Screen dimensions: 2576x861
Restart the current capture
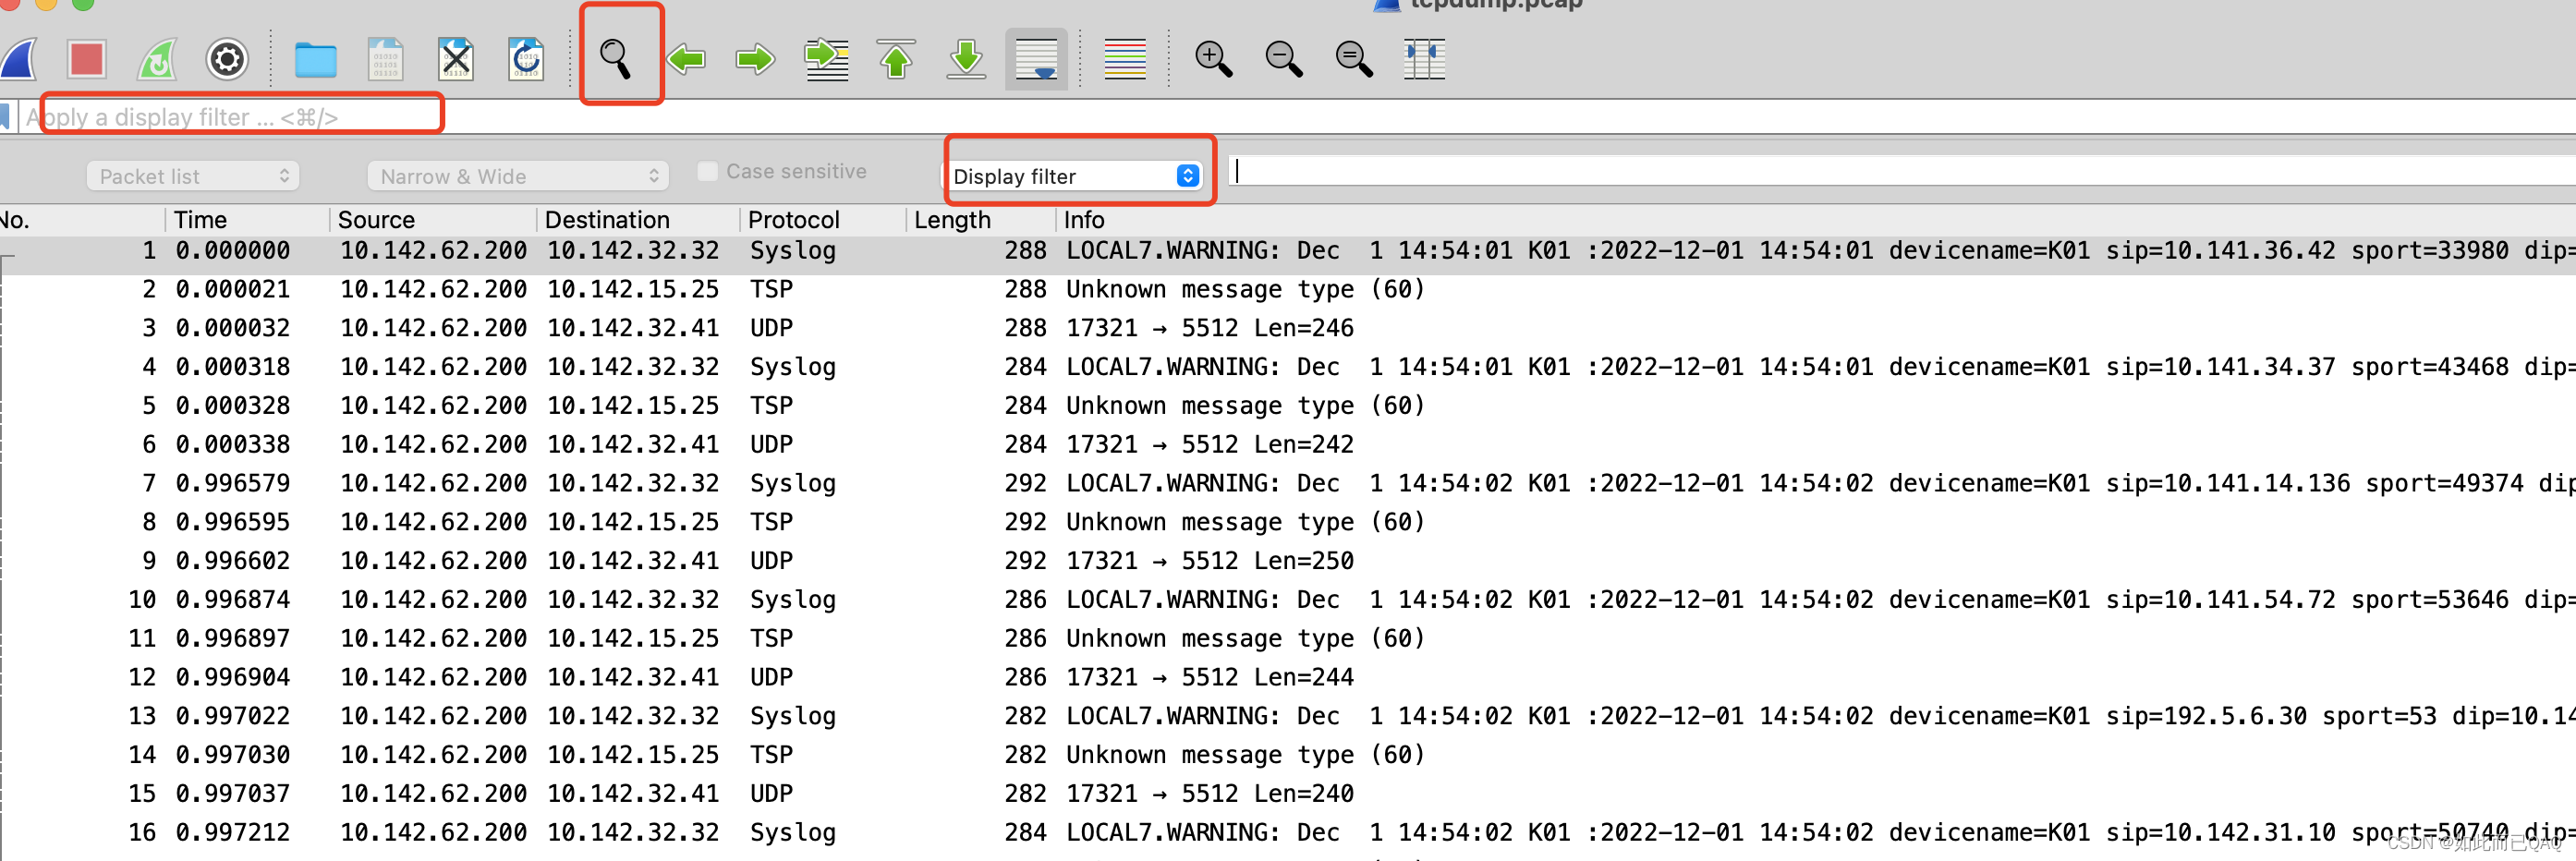click(157, 59)
